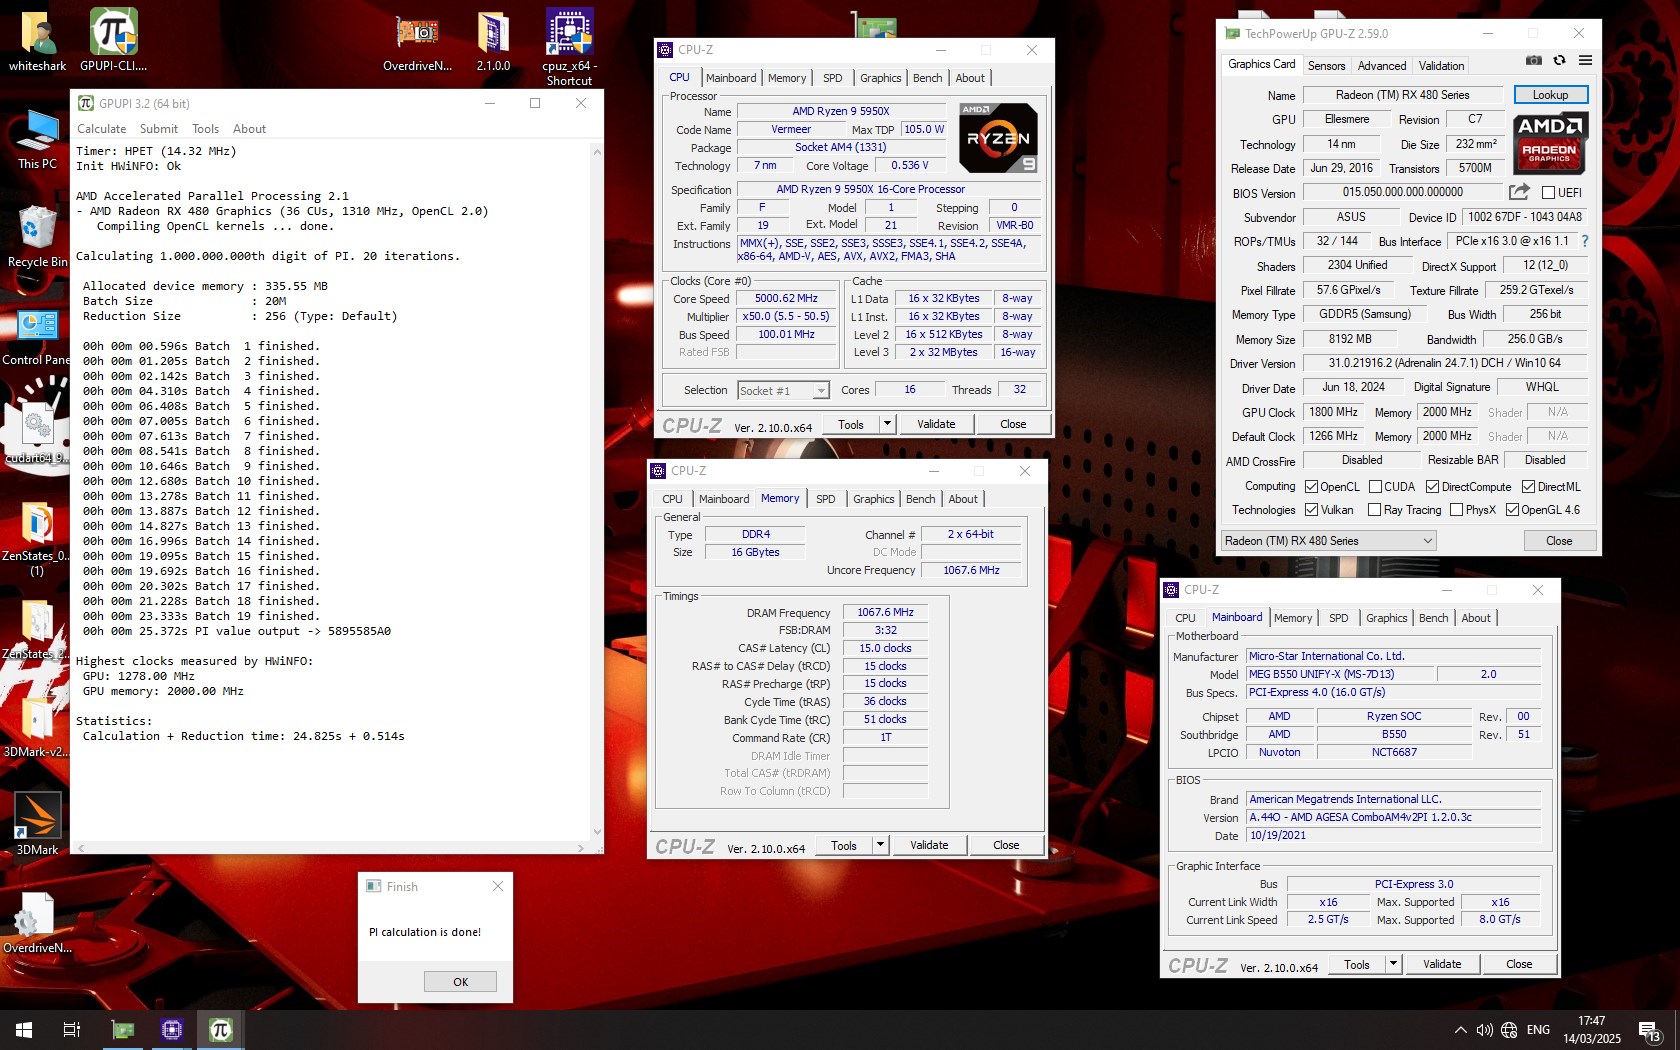Expand Tools arrow in CPU-Z CPU window
Viewport: 1680px width, 1050px height.
886,424
